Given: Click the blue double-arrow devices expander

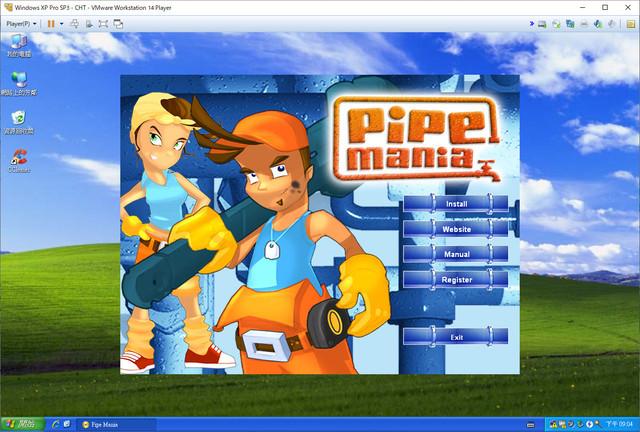Looking at the screenshot, I should coord(531,24).
